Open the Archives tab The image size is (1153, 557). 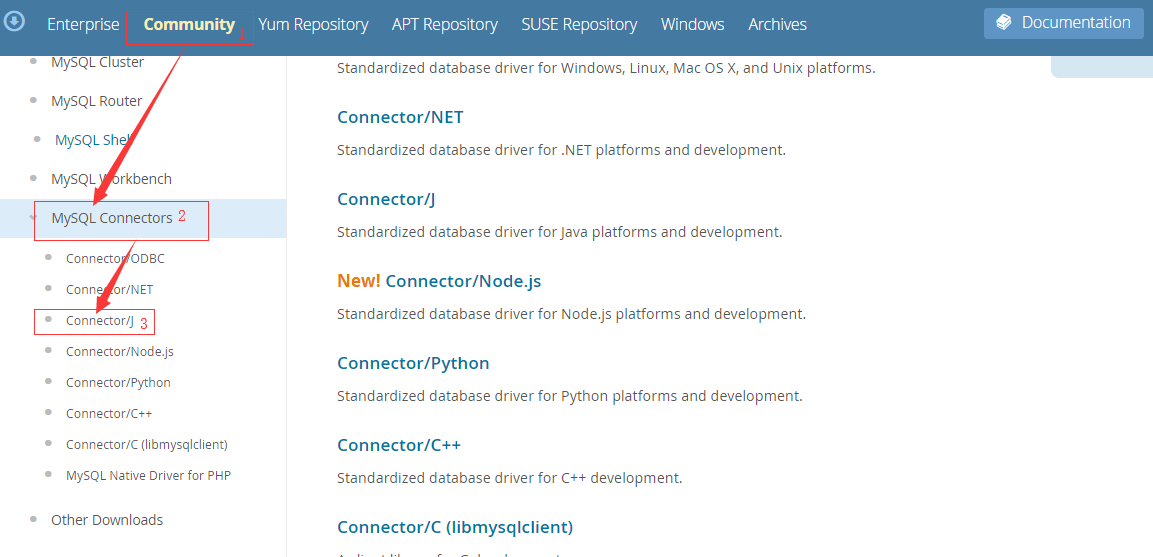[777, 24]
